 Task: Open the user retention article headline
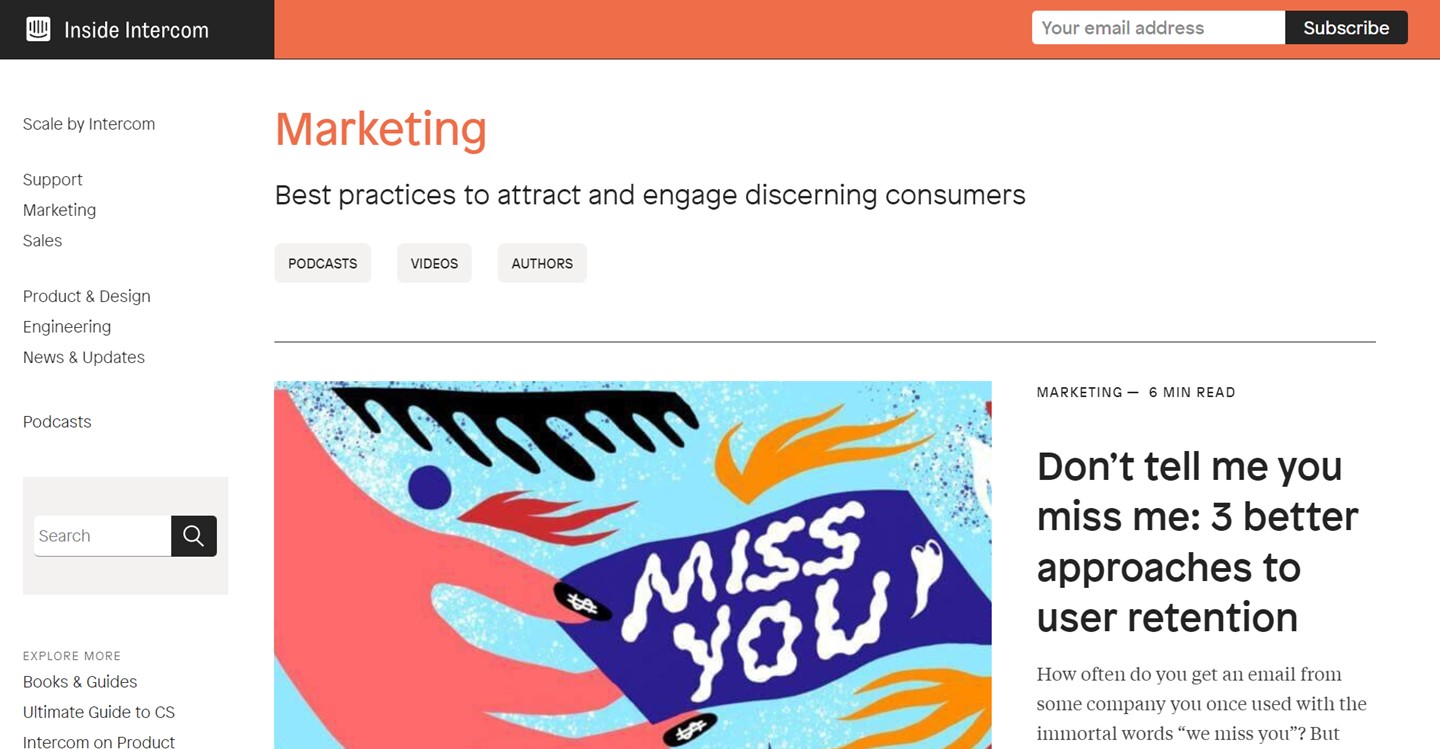point(1197,542)
